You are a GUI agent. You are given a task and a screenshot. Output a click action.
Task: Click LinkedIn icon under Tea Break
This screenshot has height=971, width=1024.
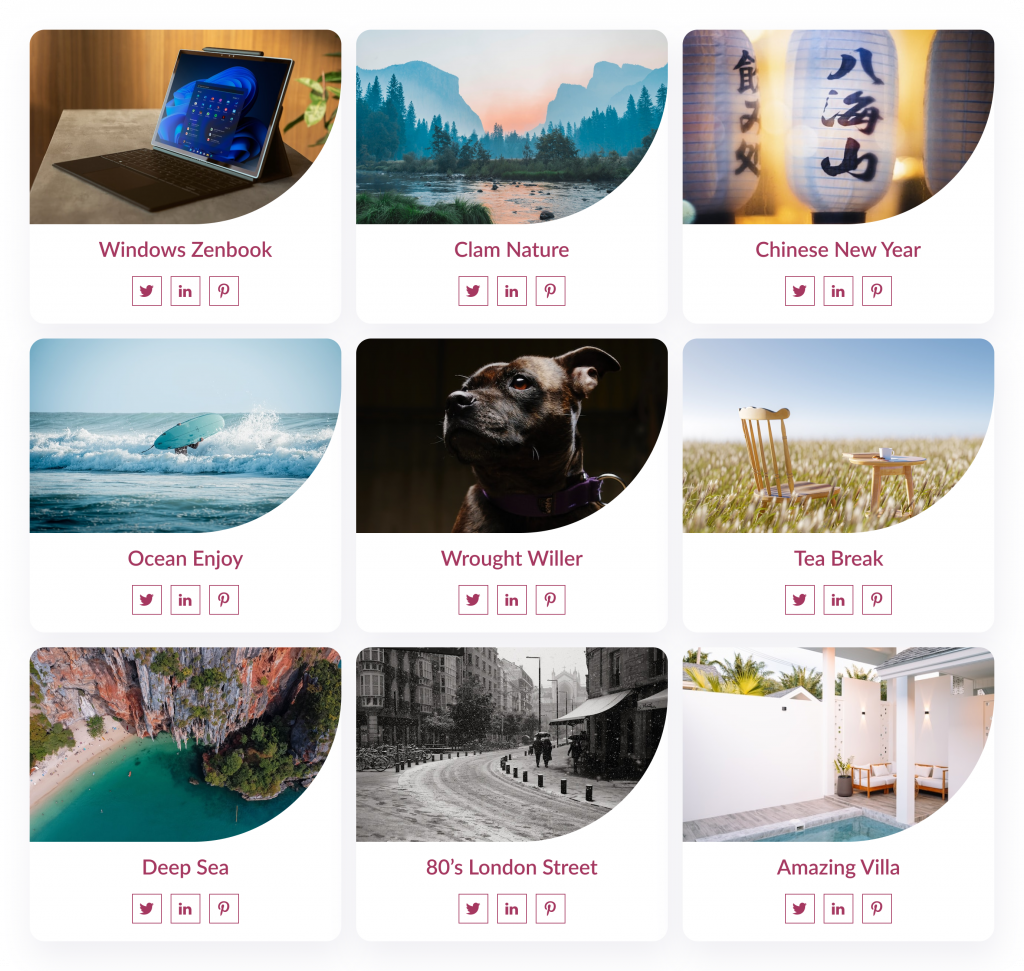(838, 600)
